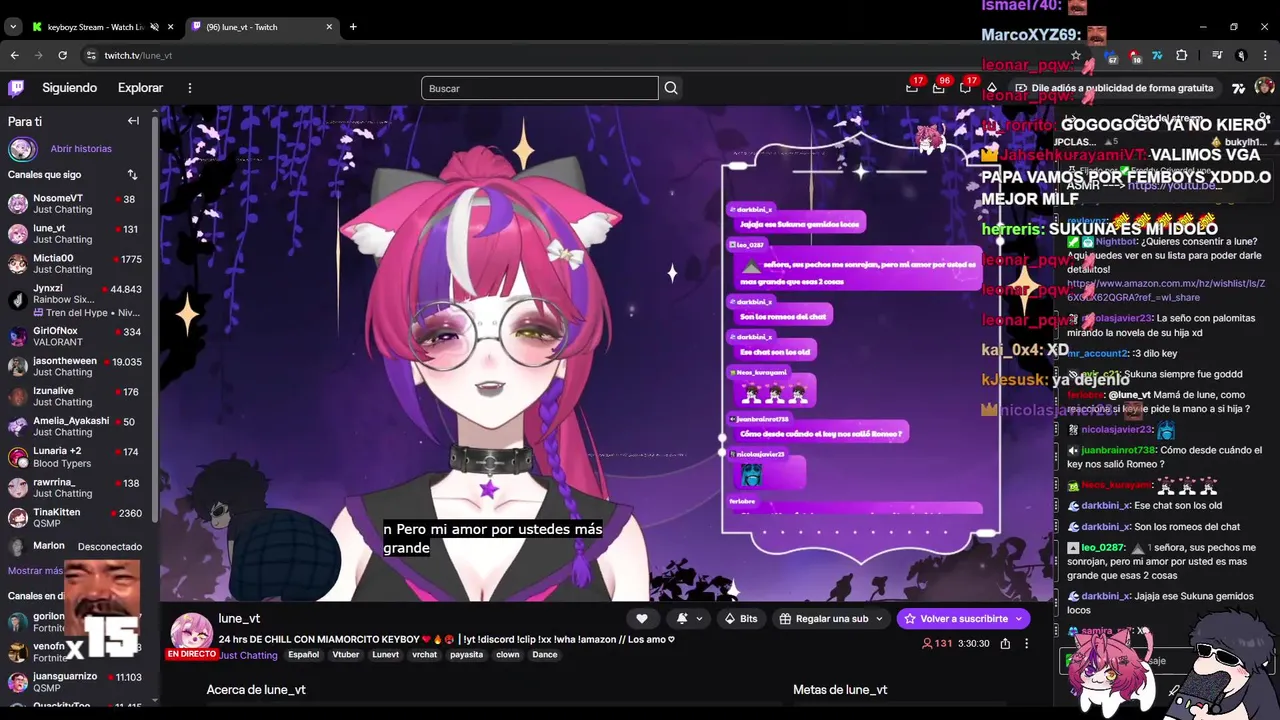Viewport: 1280px width, 720px height.
Task: Click Dile adiós a publicidad de forma gratuita
Action: tap(1115, 88)
